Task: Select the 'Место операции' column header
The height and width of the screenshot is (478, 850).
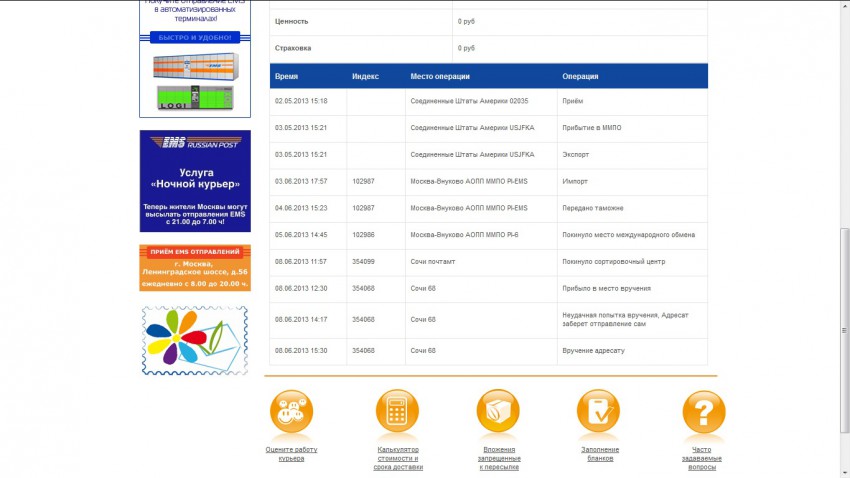Action: click(x=439, y=76)
